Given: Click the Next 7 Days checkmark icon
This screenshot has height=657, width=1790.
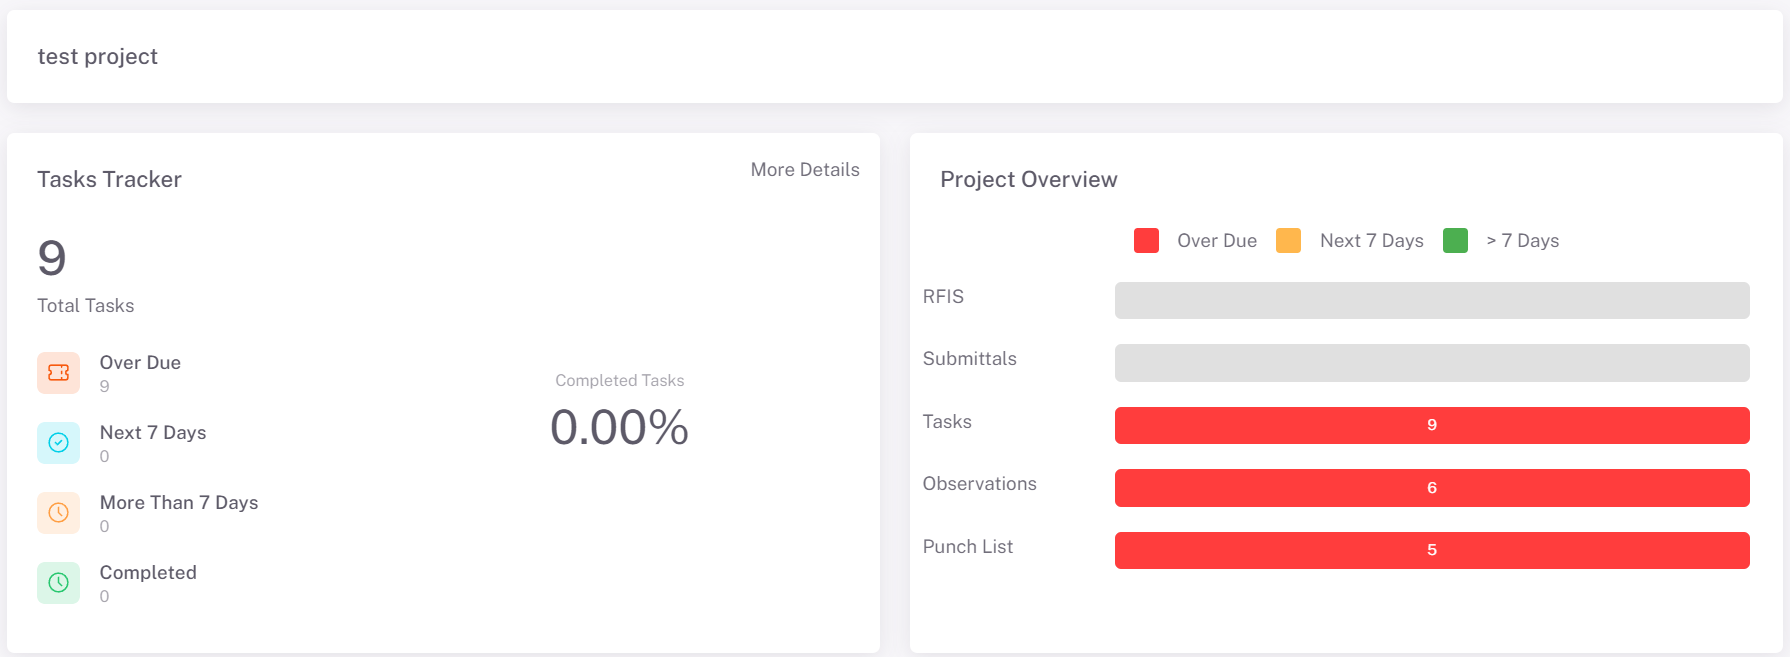Looking at the screenshot, I should pos(58,443).
